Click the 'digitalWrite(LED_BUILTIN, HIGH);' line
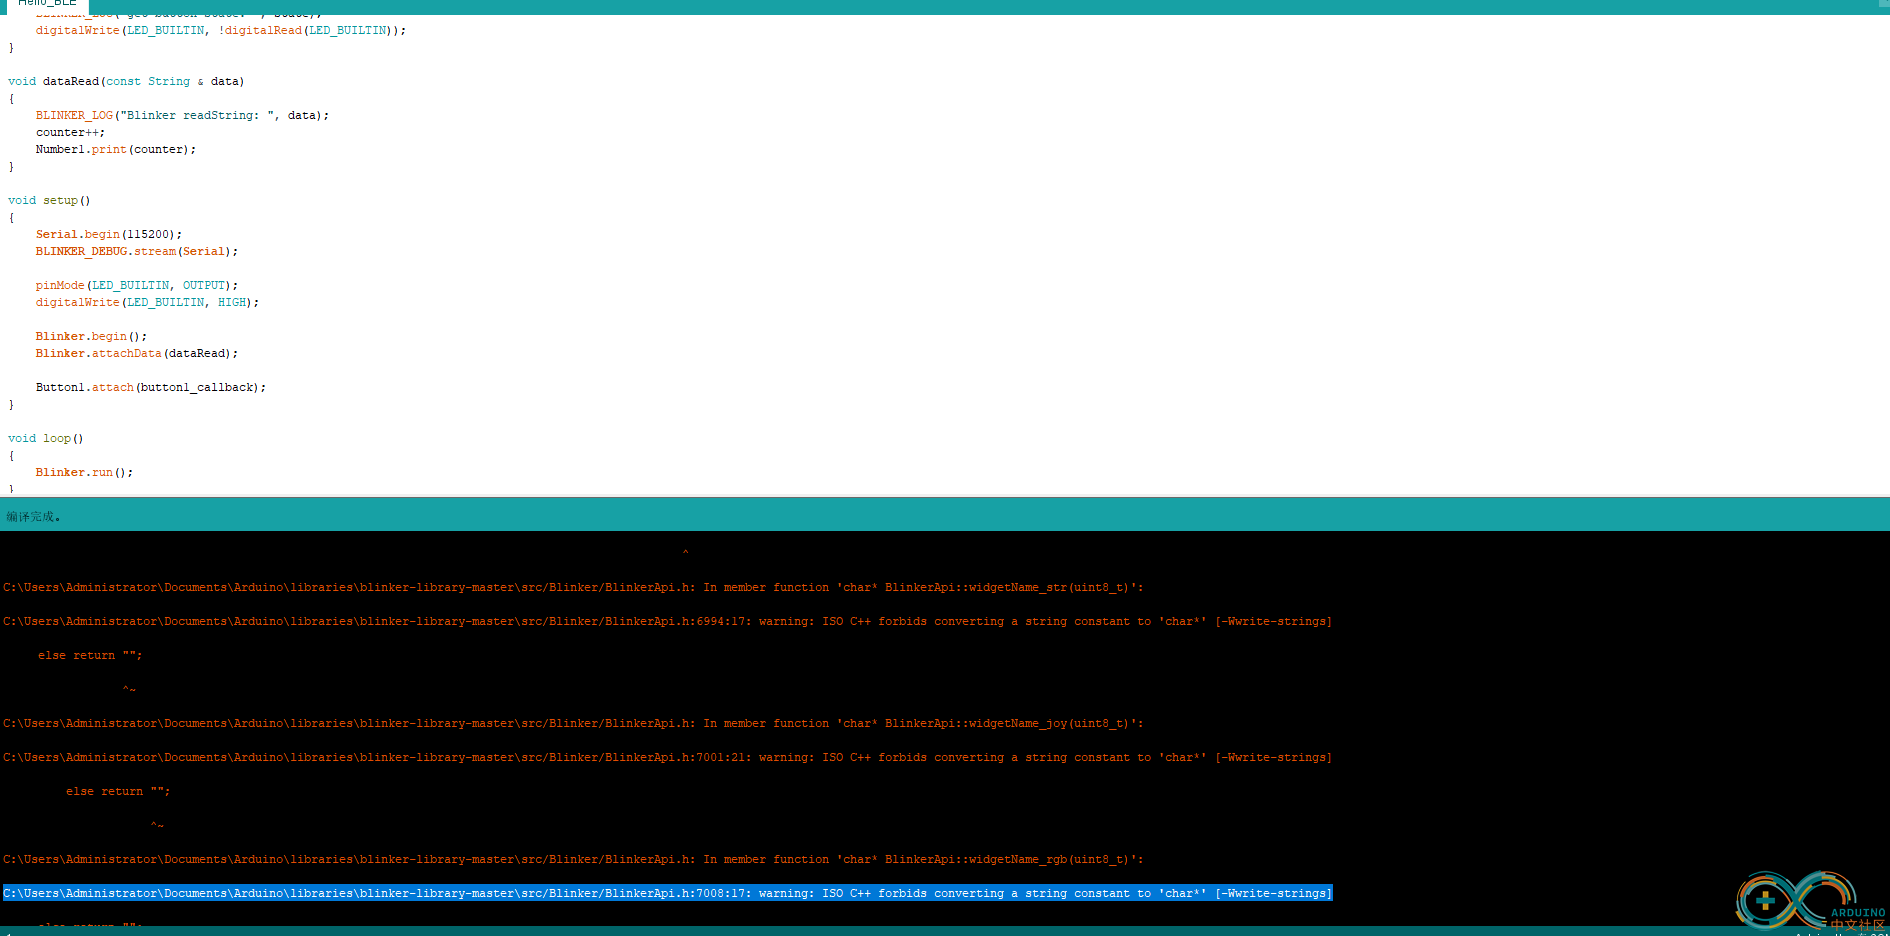This screenshot has height=936, width=1890. tap(147, 303)
